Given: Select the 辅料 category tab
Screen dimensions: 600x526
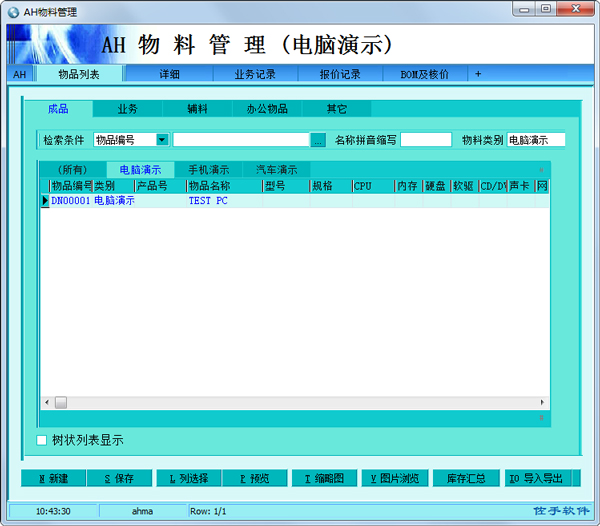Looking at the screenshot, I should [197, 109].
